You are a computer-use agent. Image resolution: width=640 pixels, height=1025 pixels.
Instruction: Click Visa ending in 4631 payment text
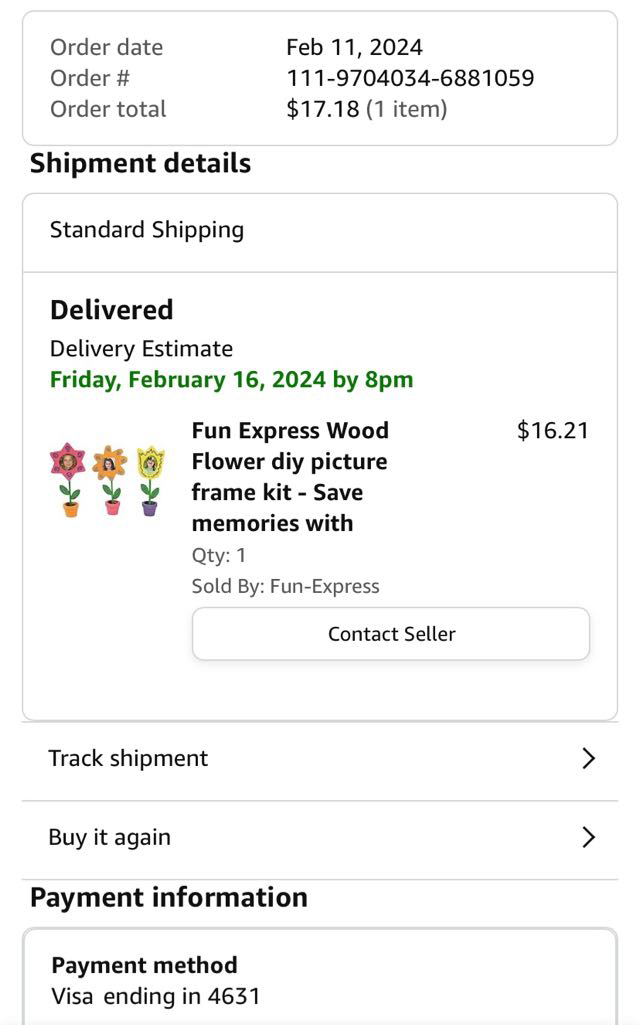click(155, 996)
